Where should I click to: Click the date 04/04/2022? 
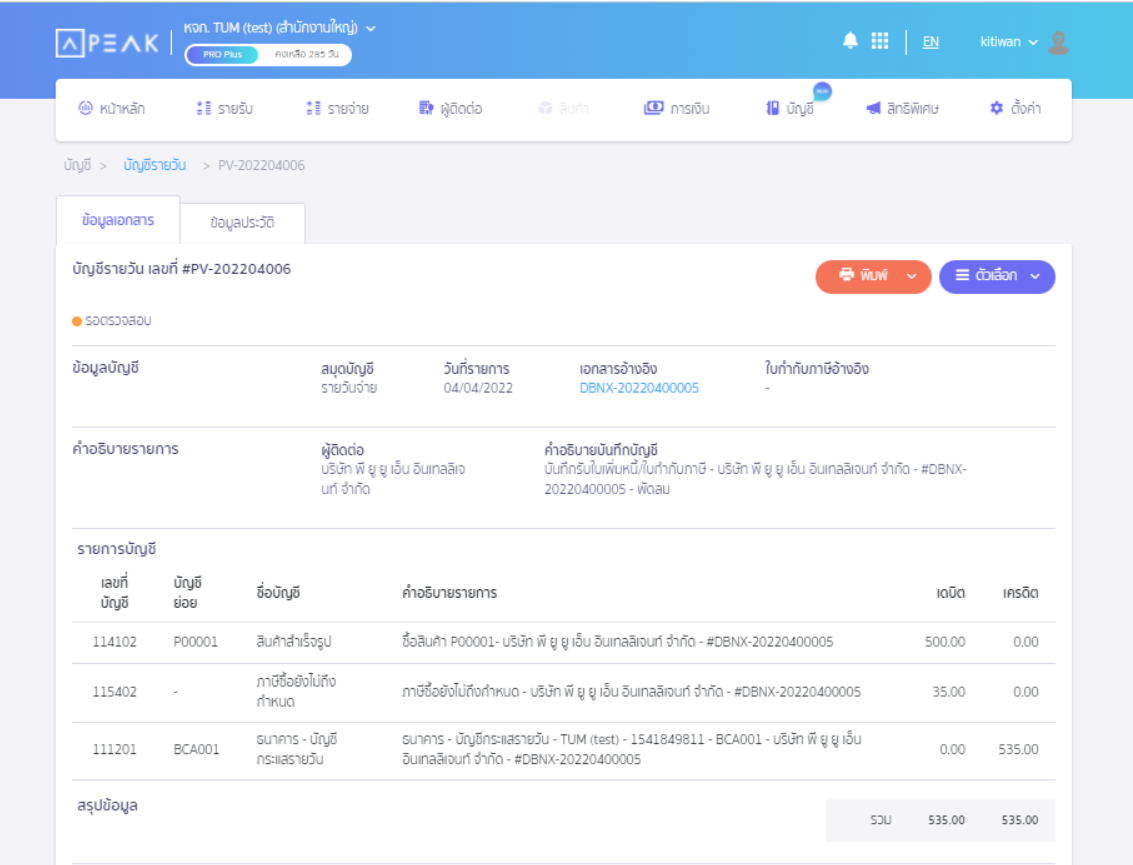[478, 388]
